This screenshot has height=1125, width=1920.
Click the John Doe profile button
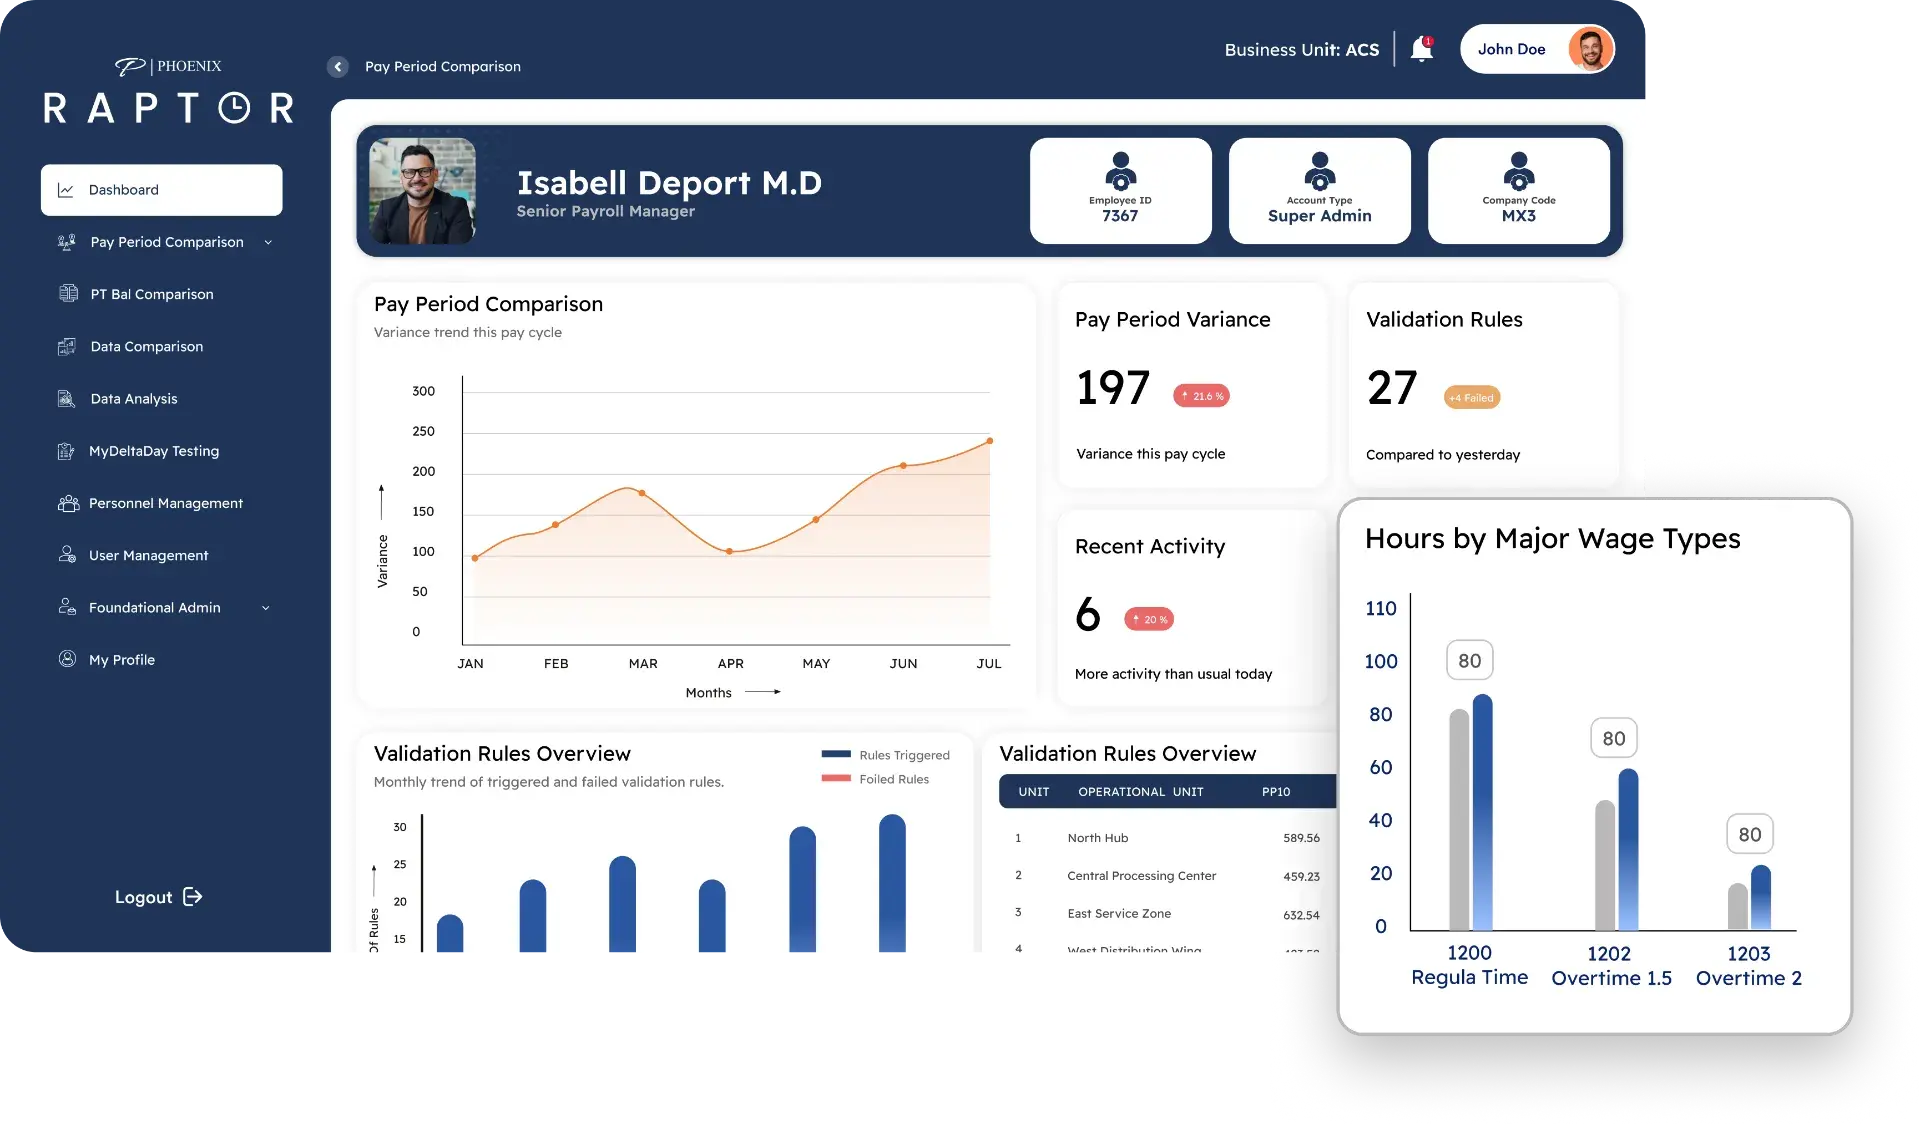point(1537,48)
